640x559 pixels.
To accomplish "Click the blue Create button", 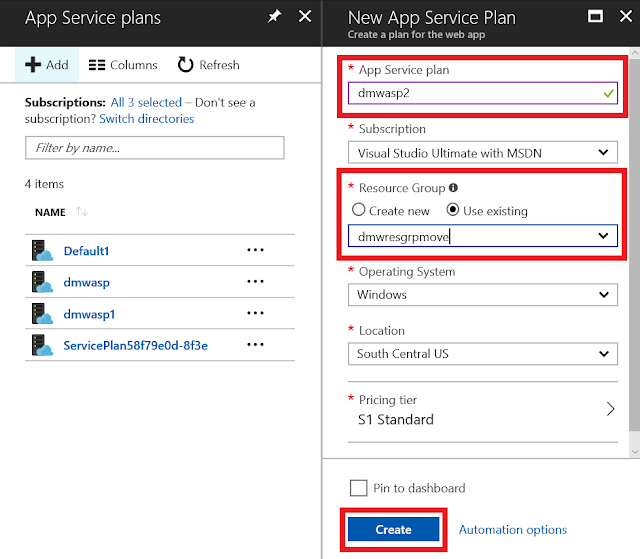I will [x=393, y=530].
